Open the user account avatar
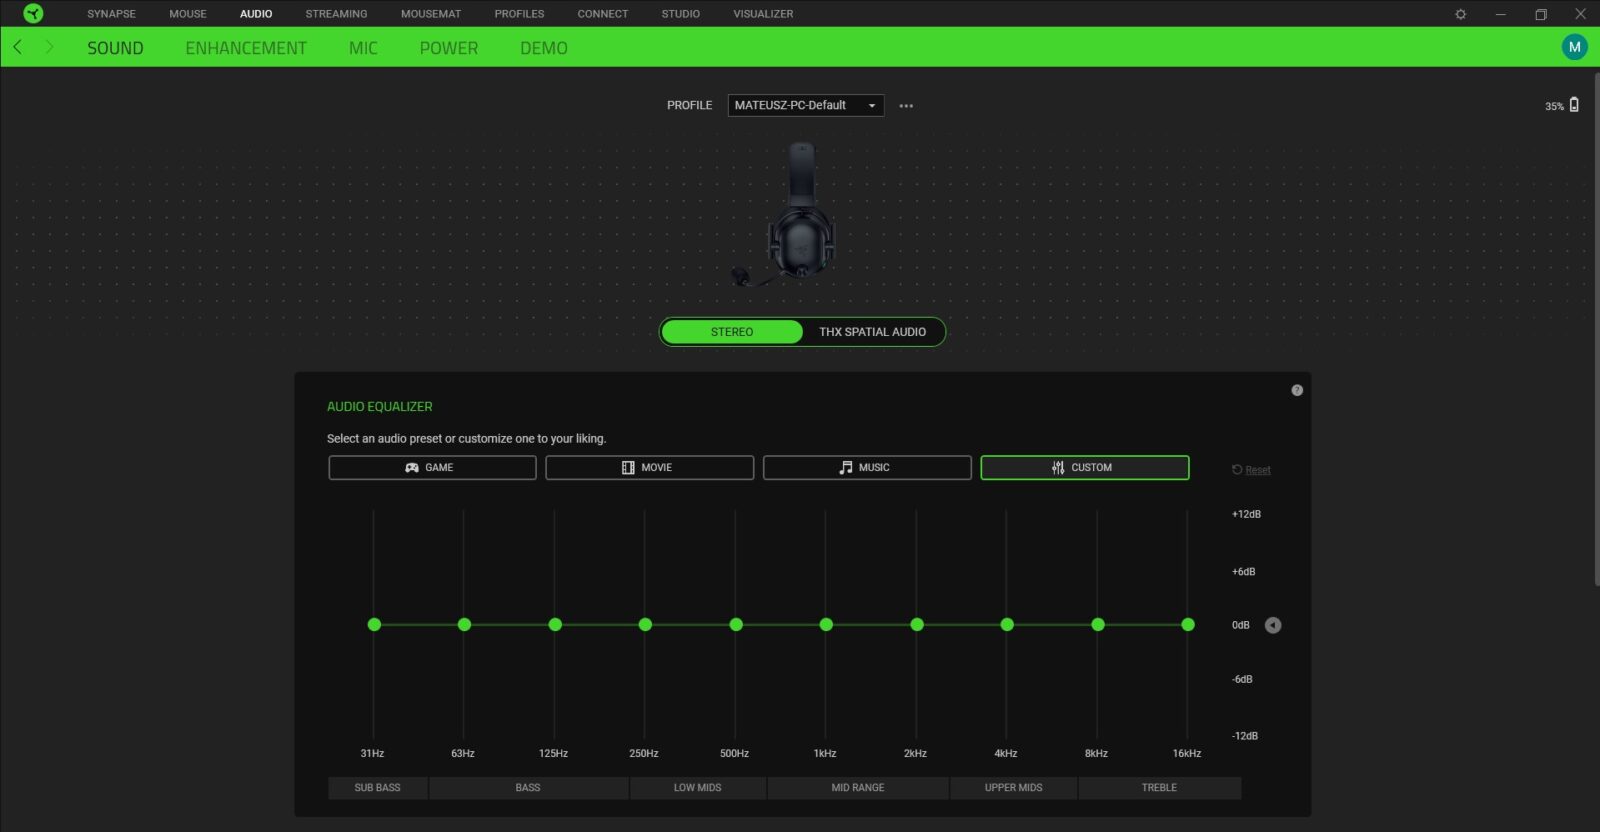1600x832 pixels. pyautogui.click(x=1574, y=47)
